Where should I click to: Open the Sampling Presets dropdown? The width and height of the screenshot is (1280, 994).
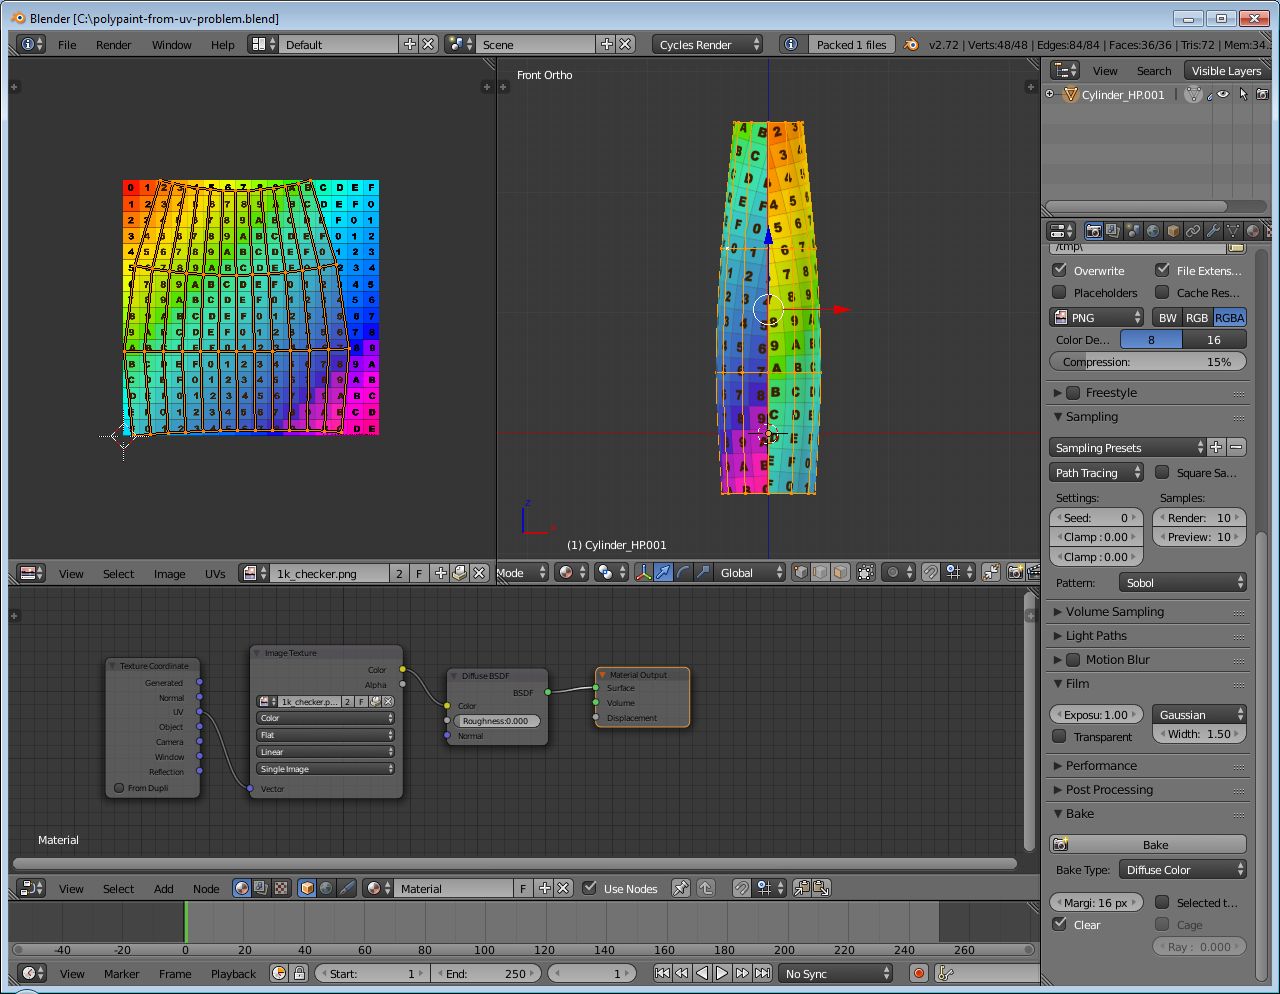[1128, 447]
